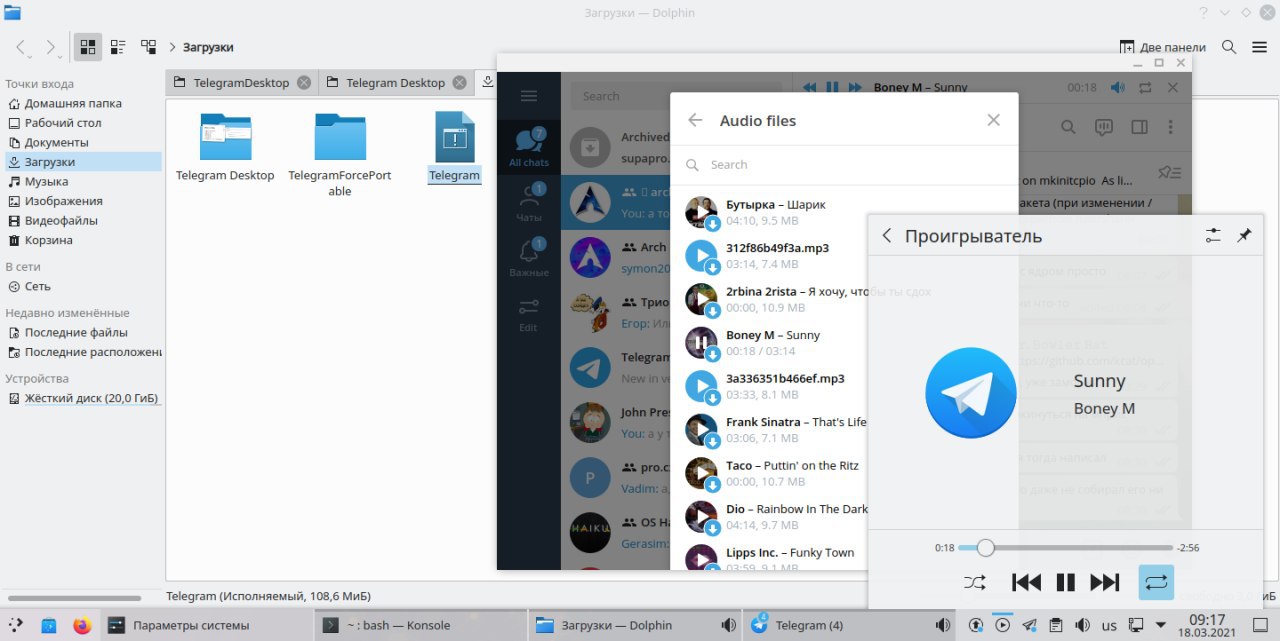Switch Dolphin to icons view mode
Screen dimensions: 1280x641
coord(88,47)
